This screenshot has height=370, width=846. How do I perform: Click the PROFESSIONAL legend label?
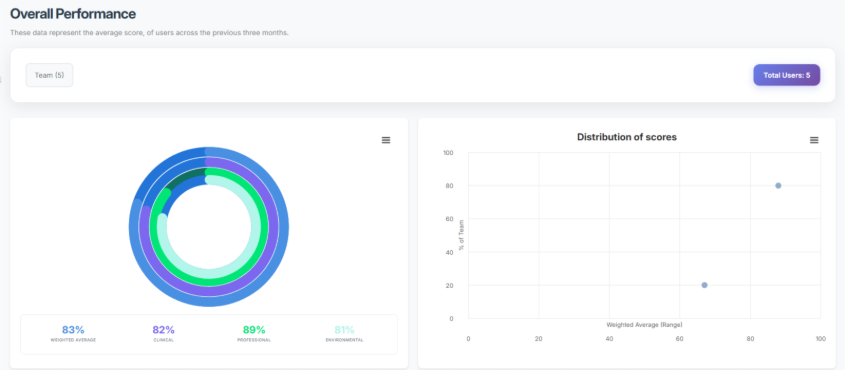coord(254,340)
